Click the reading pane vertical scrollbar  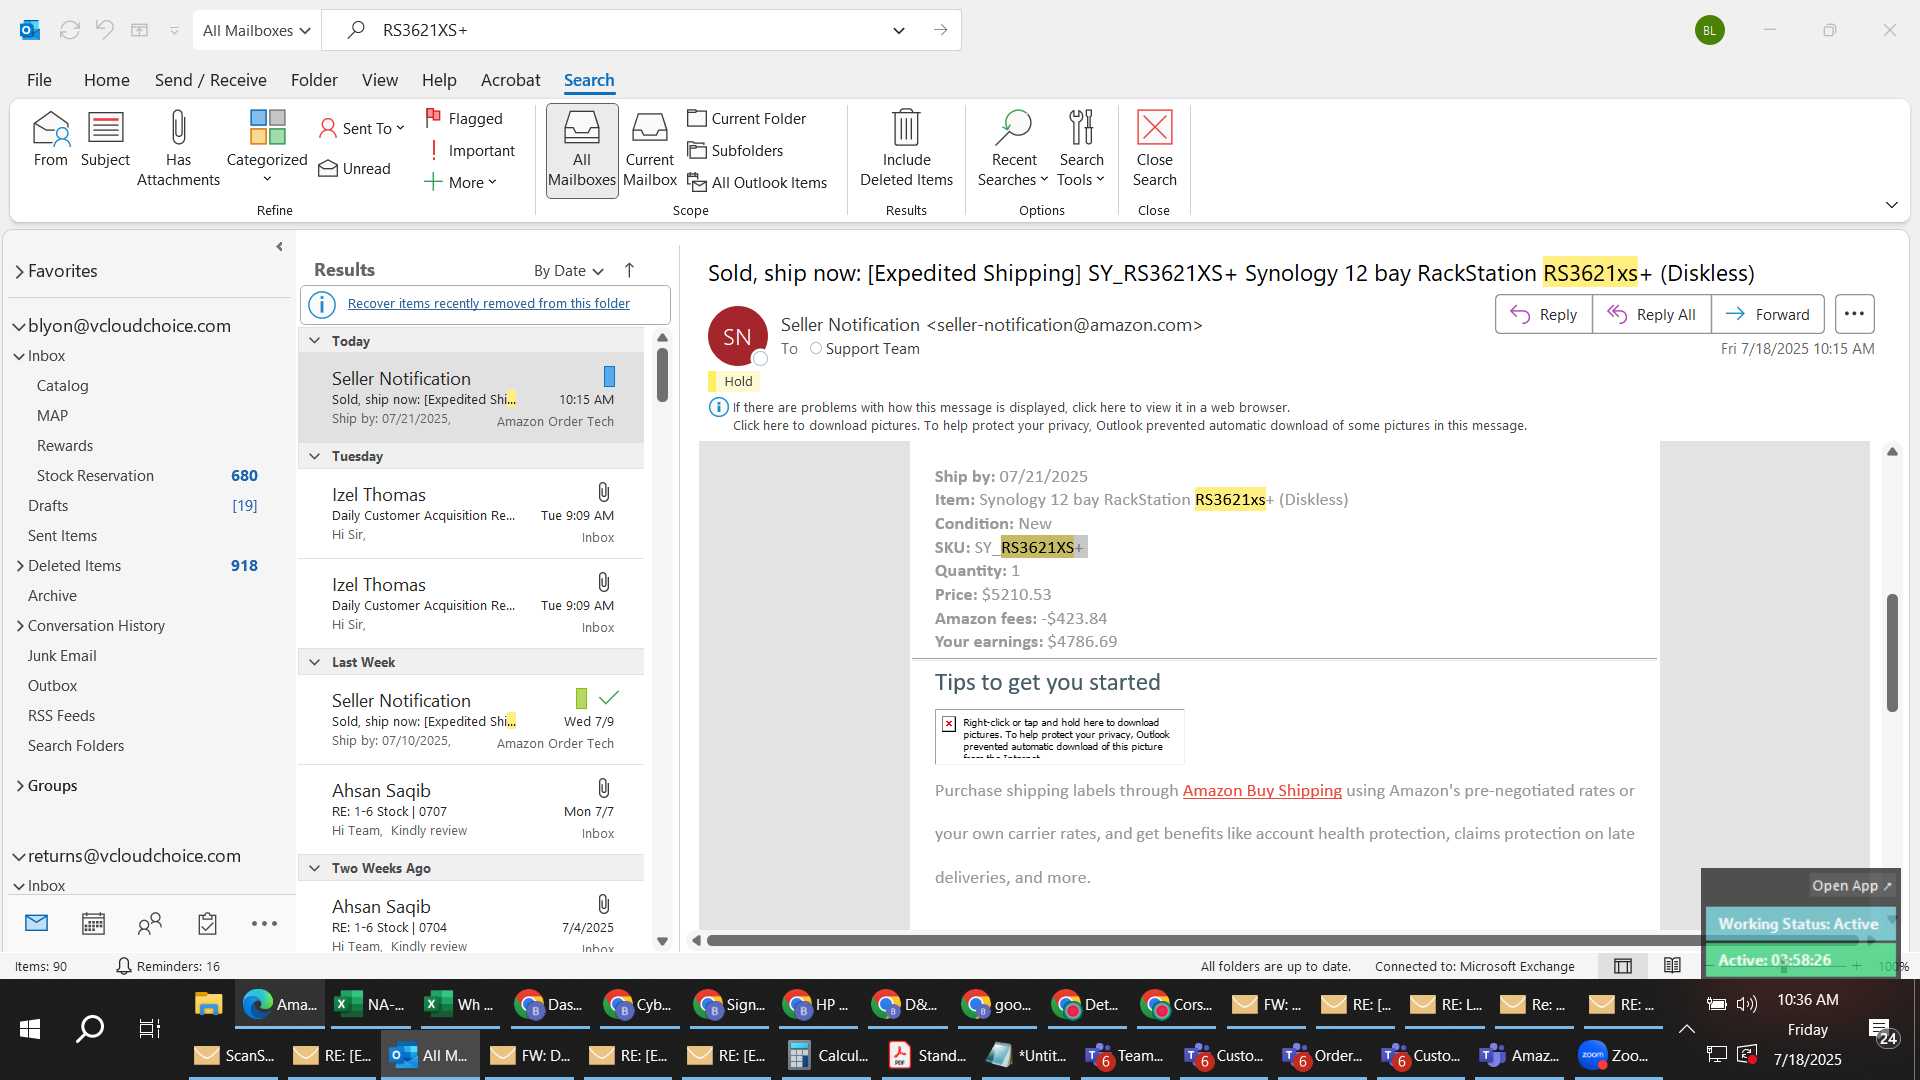[x=1892, y=652]
